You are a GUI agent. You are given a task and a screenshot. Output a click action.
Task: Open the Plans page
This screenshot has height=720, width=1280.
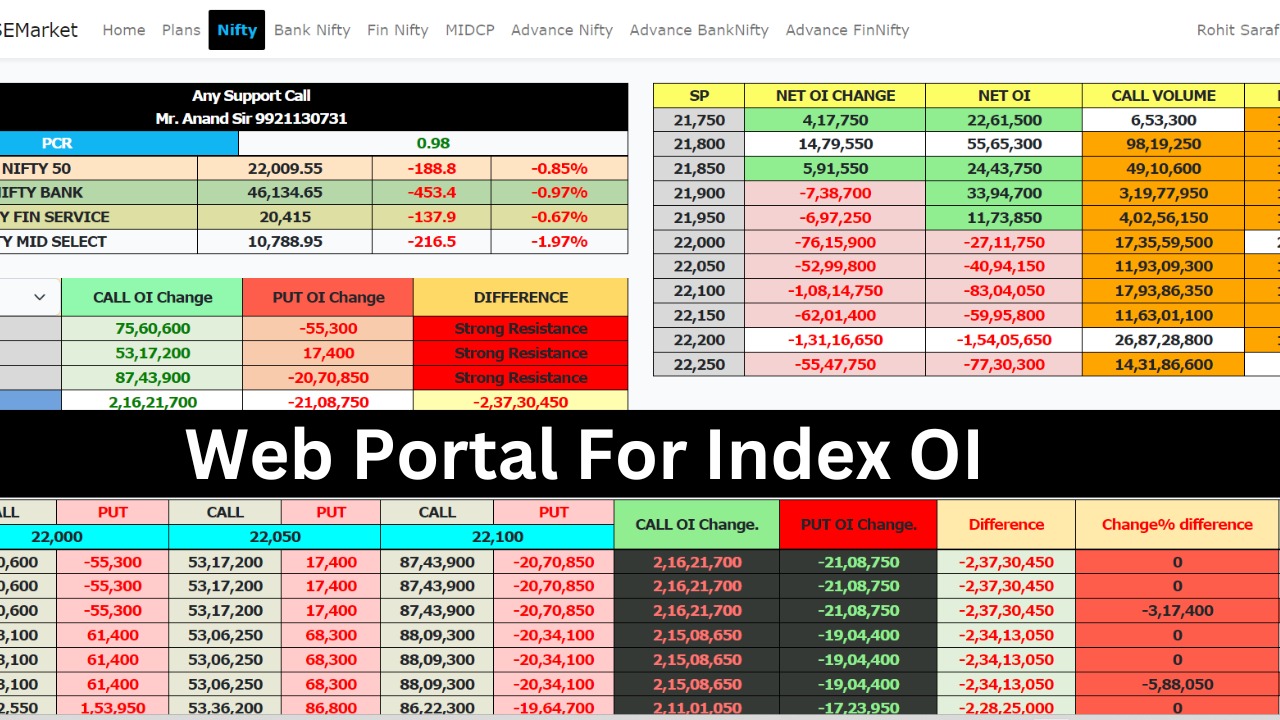[181, 30]
